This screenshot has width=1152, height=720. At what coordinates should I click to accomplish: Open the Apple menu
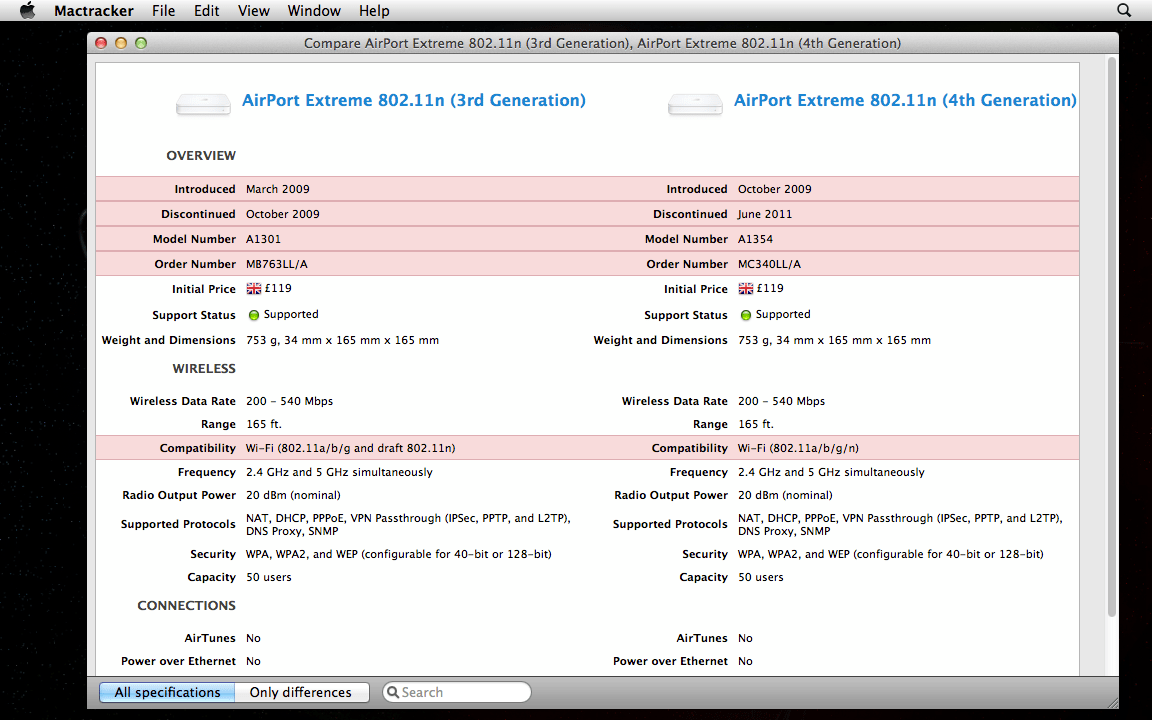point(27,10)
